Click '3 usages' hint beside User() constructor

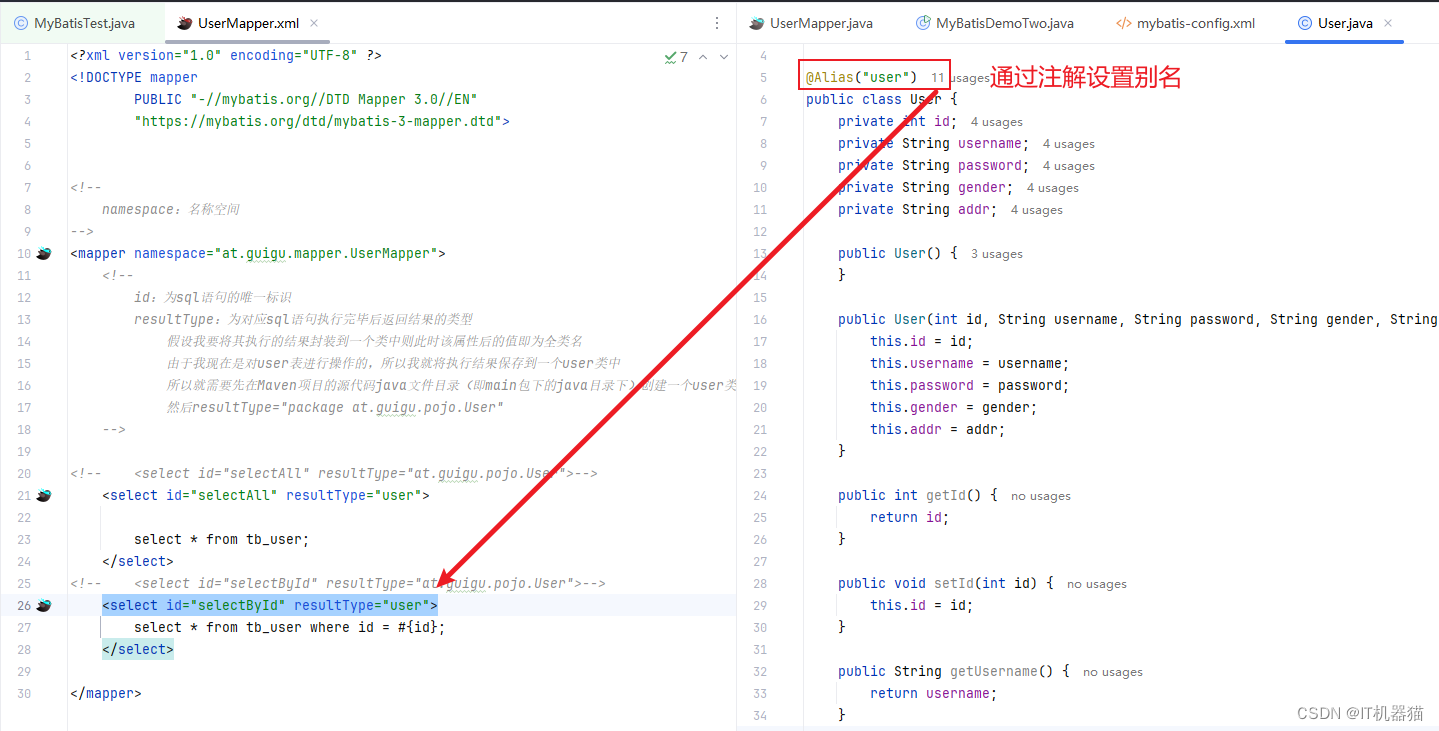tap(997, 254)
